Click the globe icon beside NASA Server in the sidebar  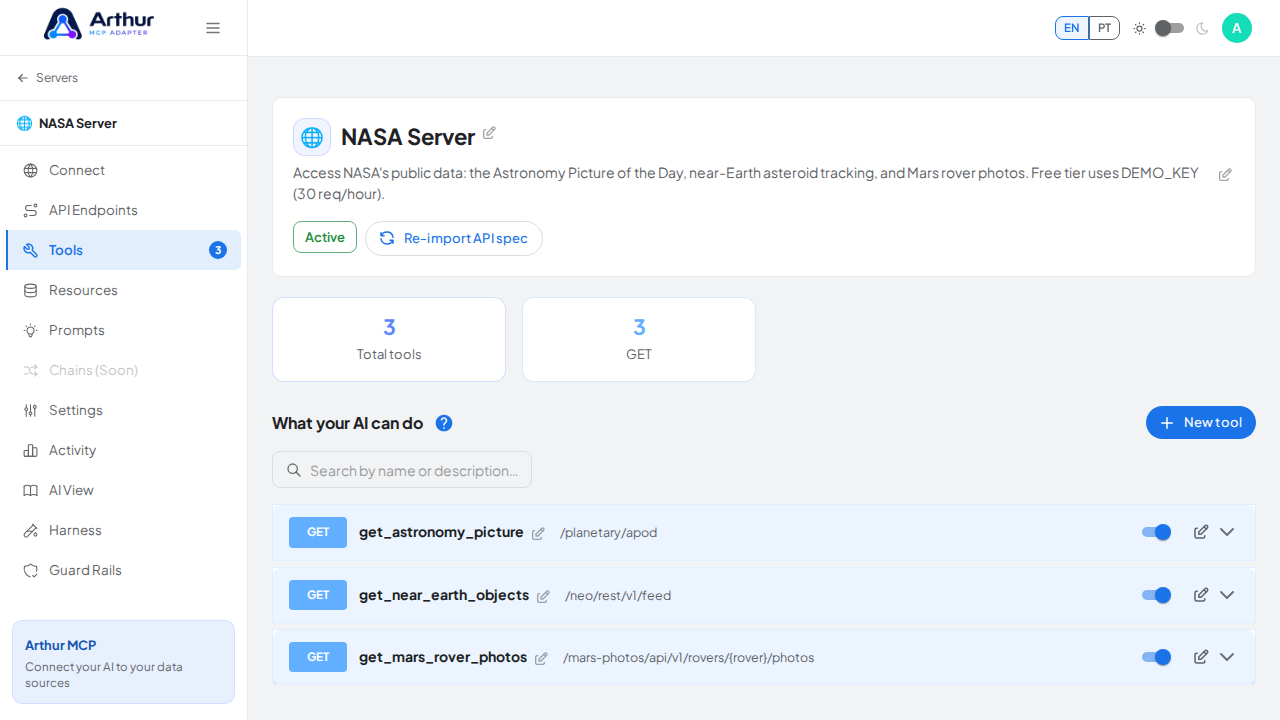tap(25, 124)
